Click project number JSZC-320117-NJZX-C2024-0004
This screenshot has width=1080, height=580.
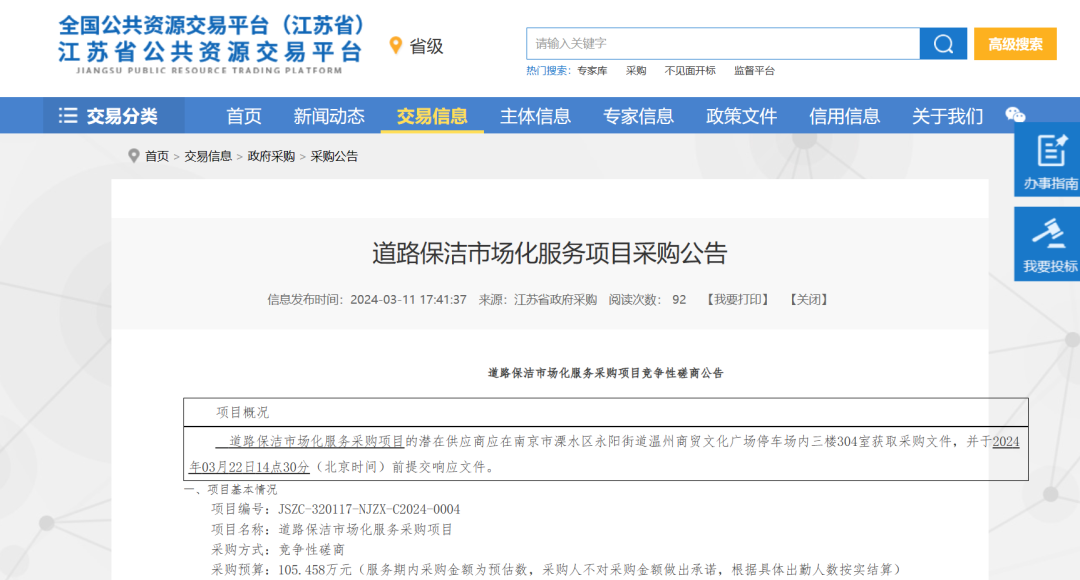tap(369, 510)
